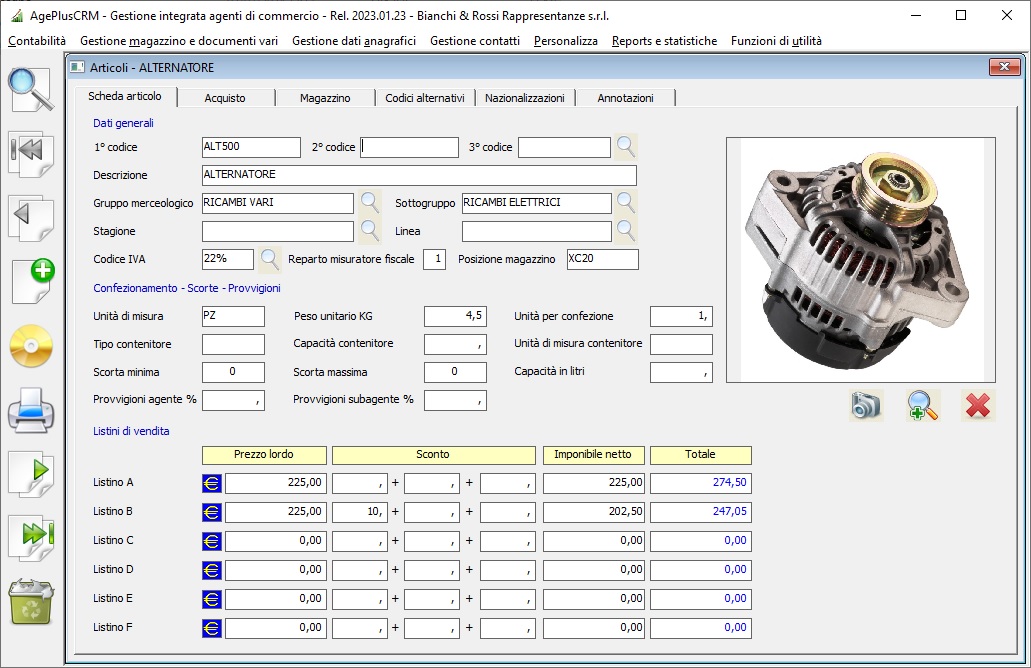This screenshot has height=668, width=1031.
Task: Open the Reports e statistiche menu
Action: (664, 41)
